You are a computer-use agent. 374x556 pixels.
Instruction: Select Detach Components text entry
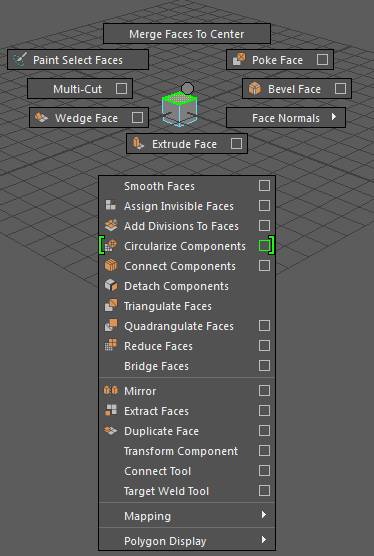(x=176, y=286)
